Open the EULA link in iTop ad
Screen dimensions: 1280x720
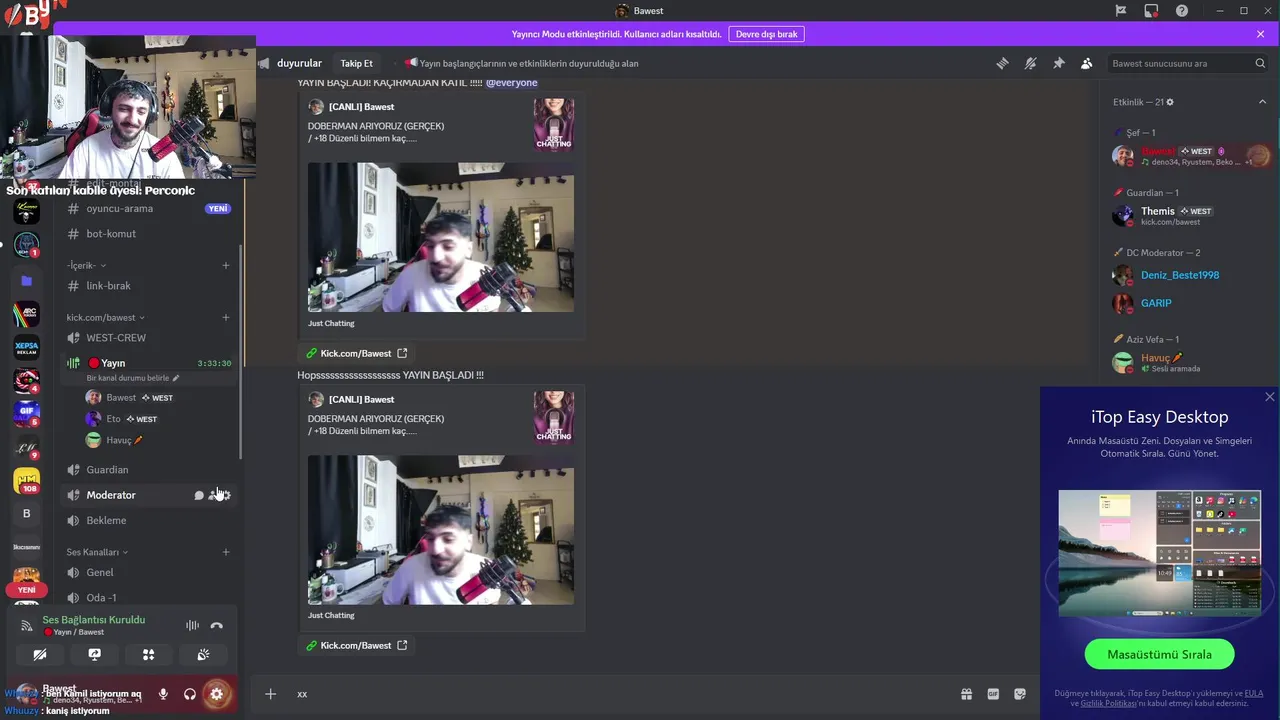click(1254, 693)
